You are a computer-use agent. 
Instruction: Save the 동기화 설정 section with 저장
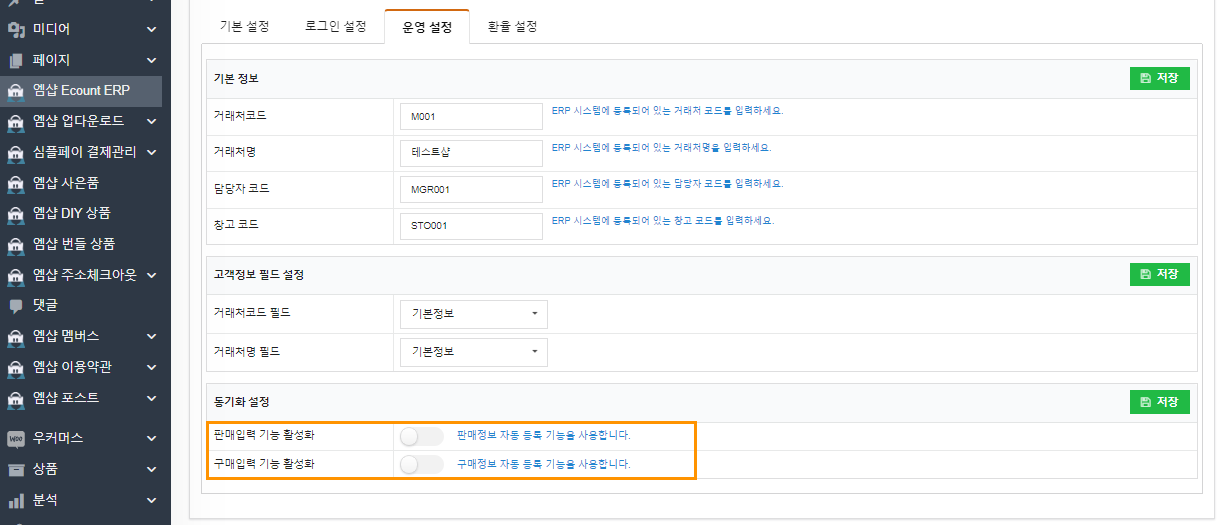(1159, 401)
